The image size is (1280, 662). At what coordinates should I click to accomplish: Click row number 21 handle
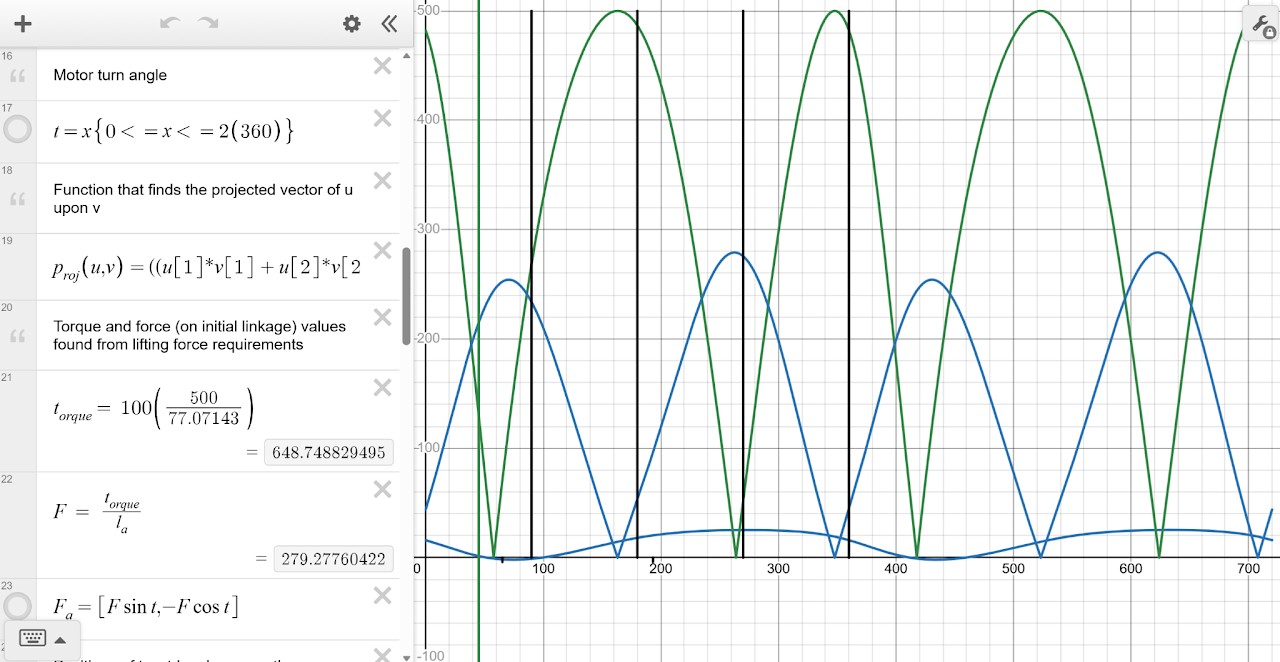(7, 377)
